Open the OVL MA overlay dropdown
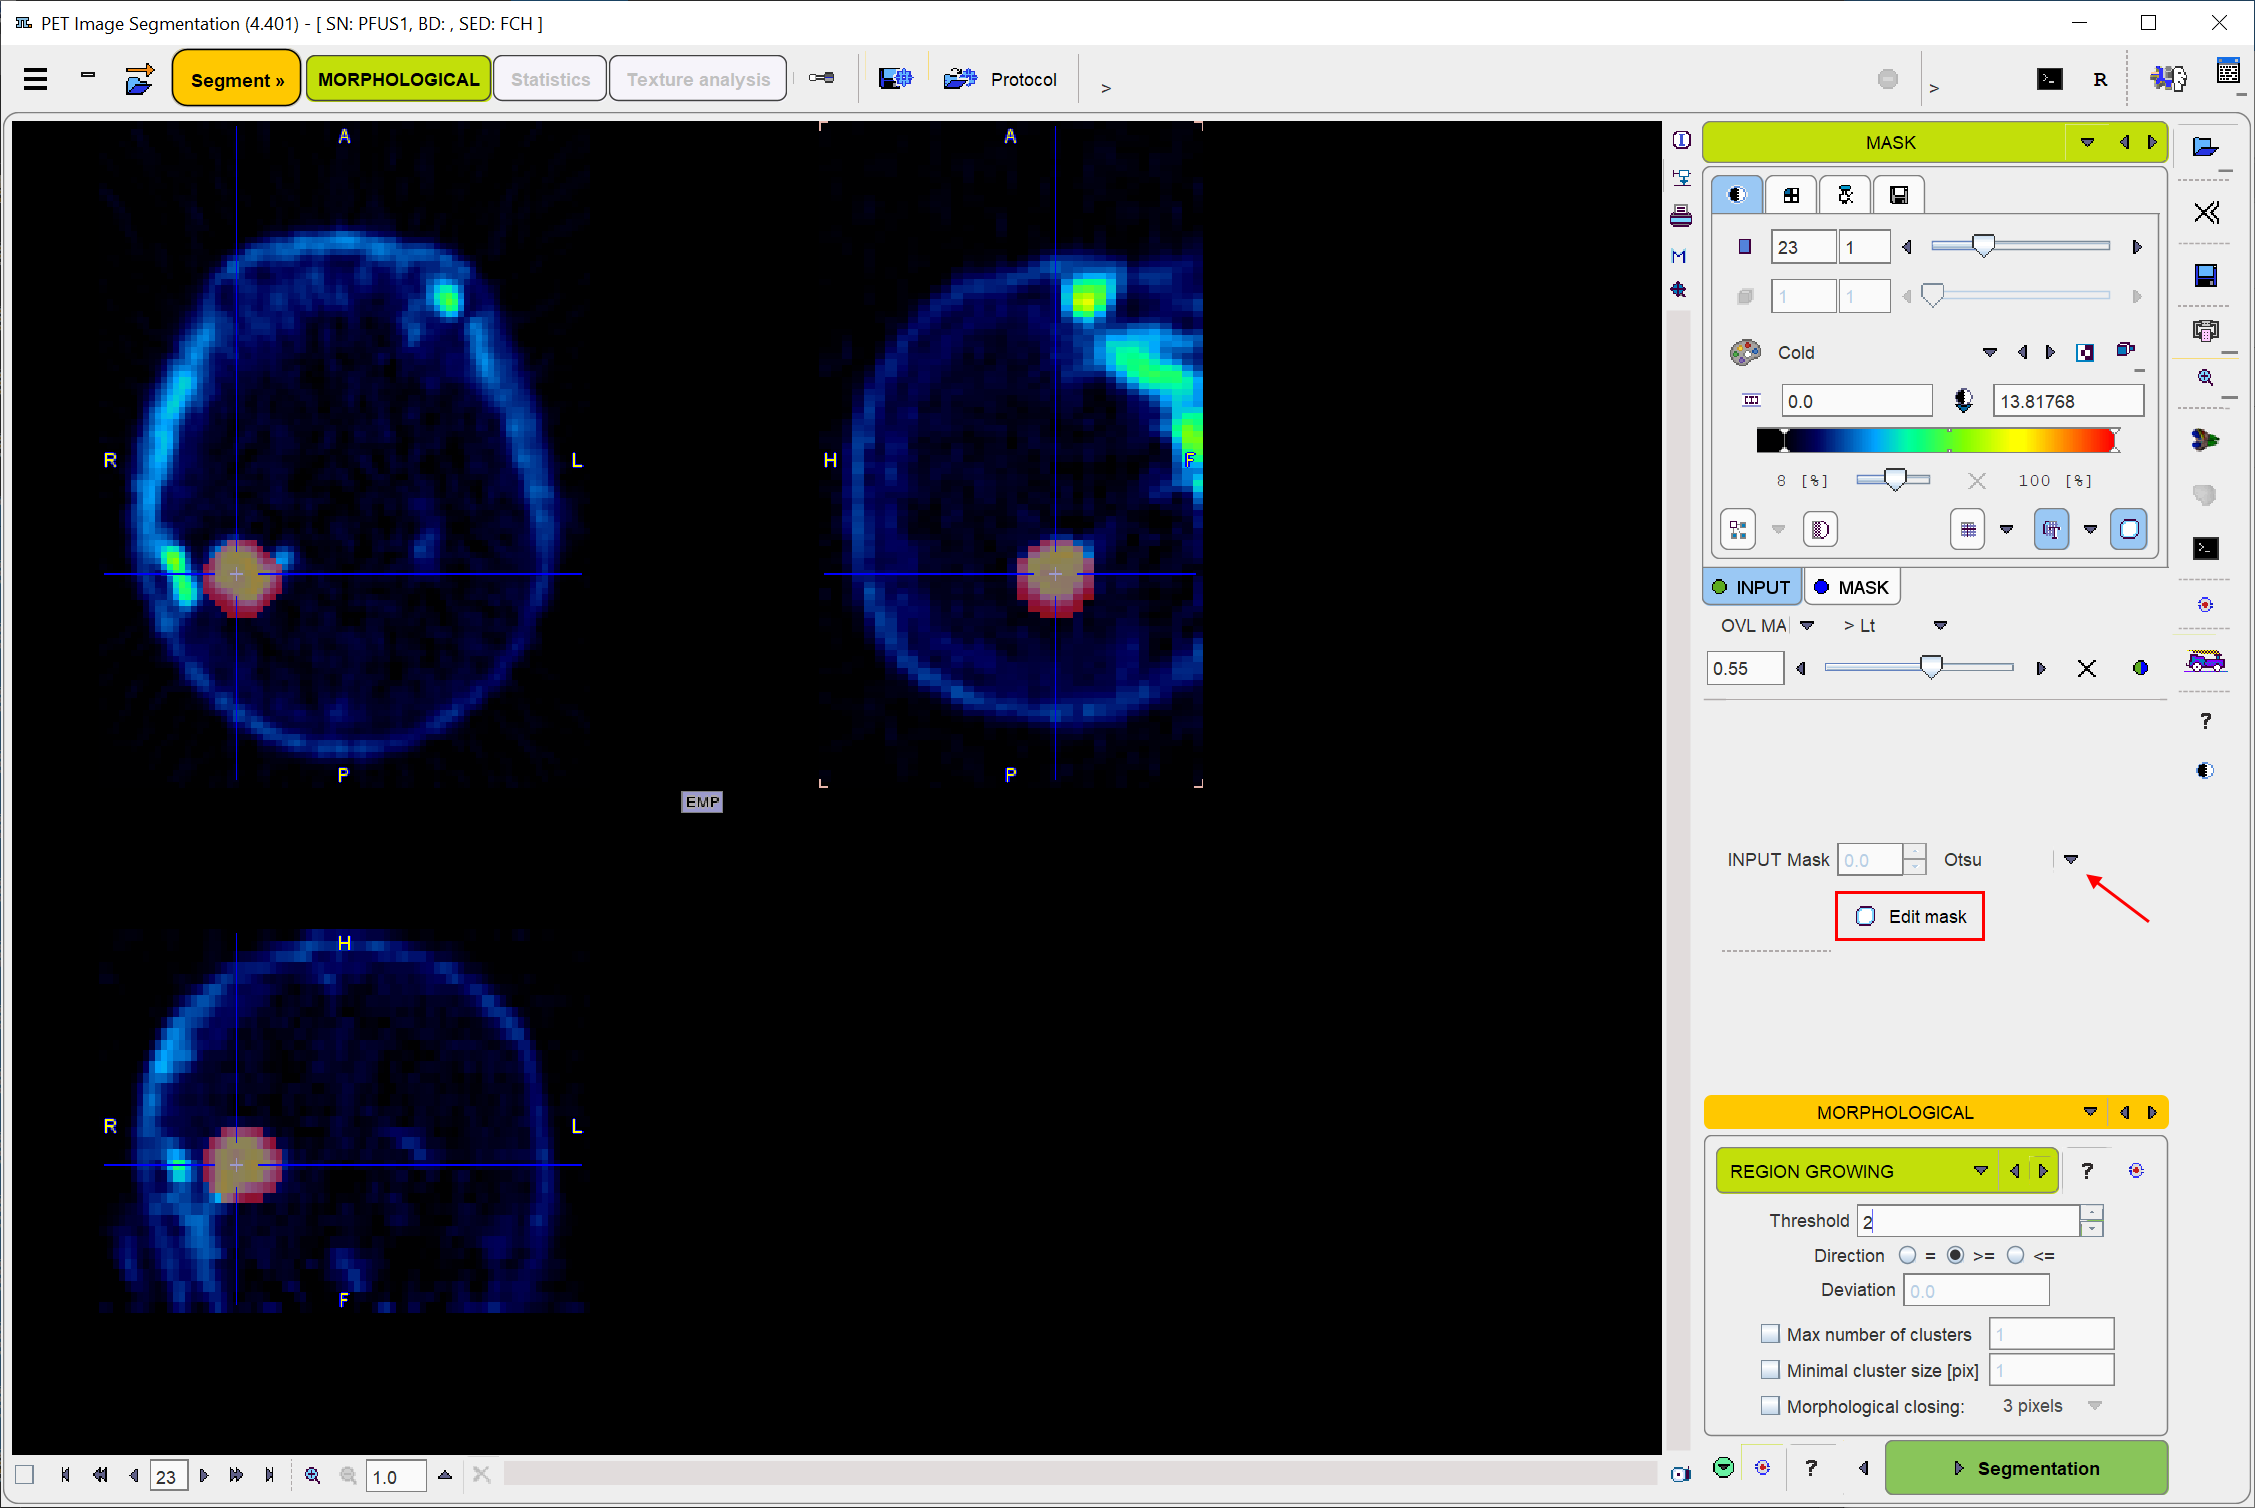Screen dimensions: 2255x1508 [x=1806, y=625]
